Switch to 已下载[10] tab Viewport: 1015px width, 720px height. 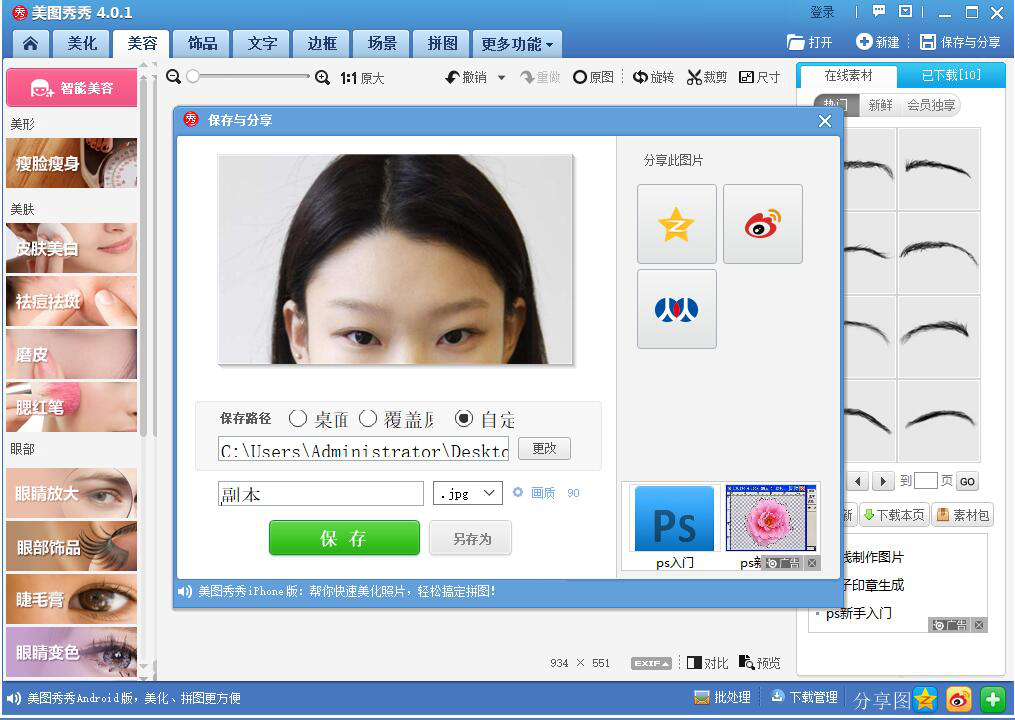click(x=951, y=75)
